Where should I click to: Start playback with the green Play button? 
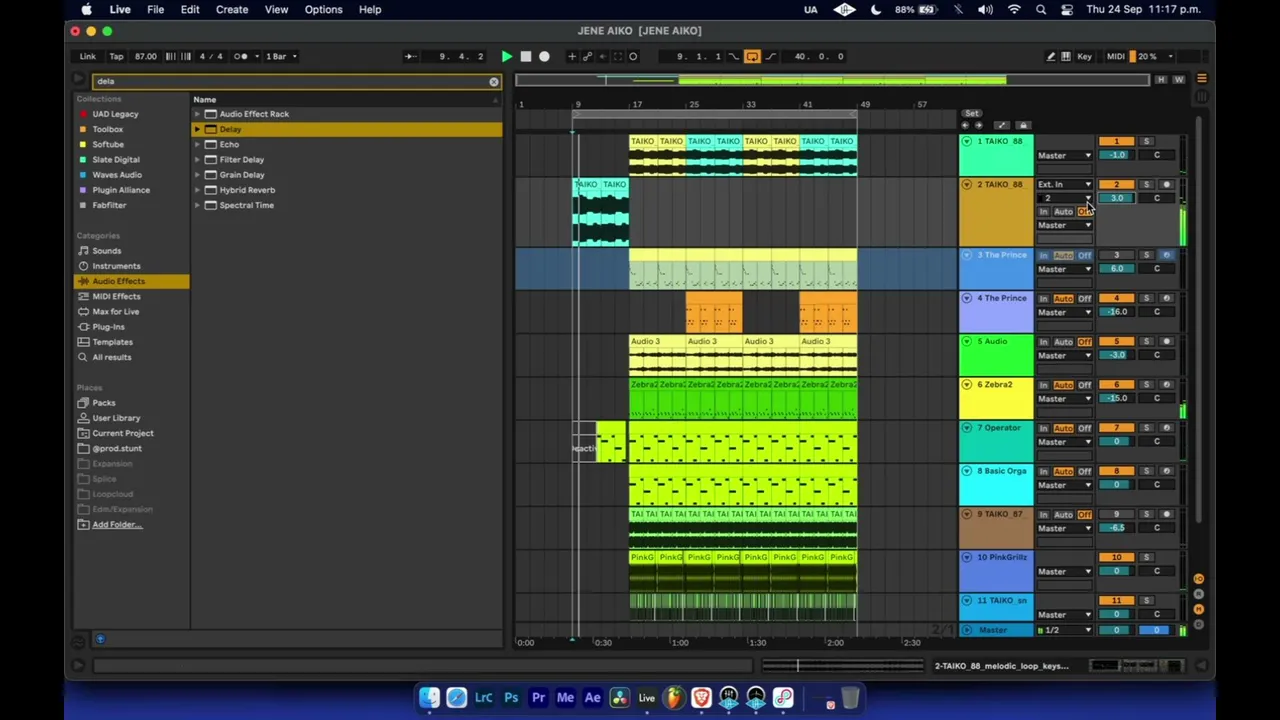pyautogui.click(x=506, y=56)
